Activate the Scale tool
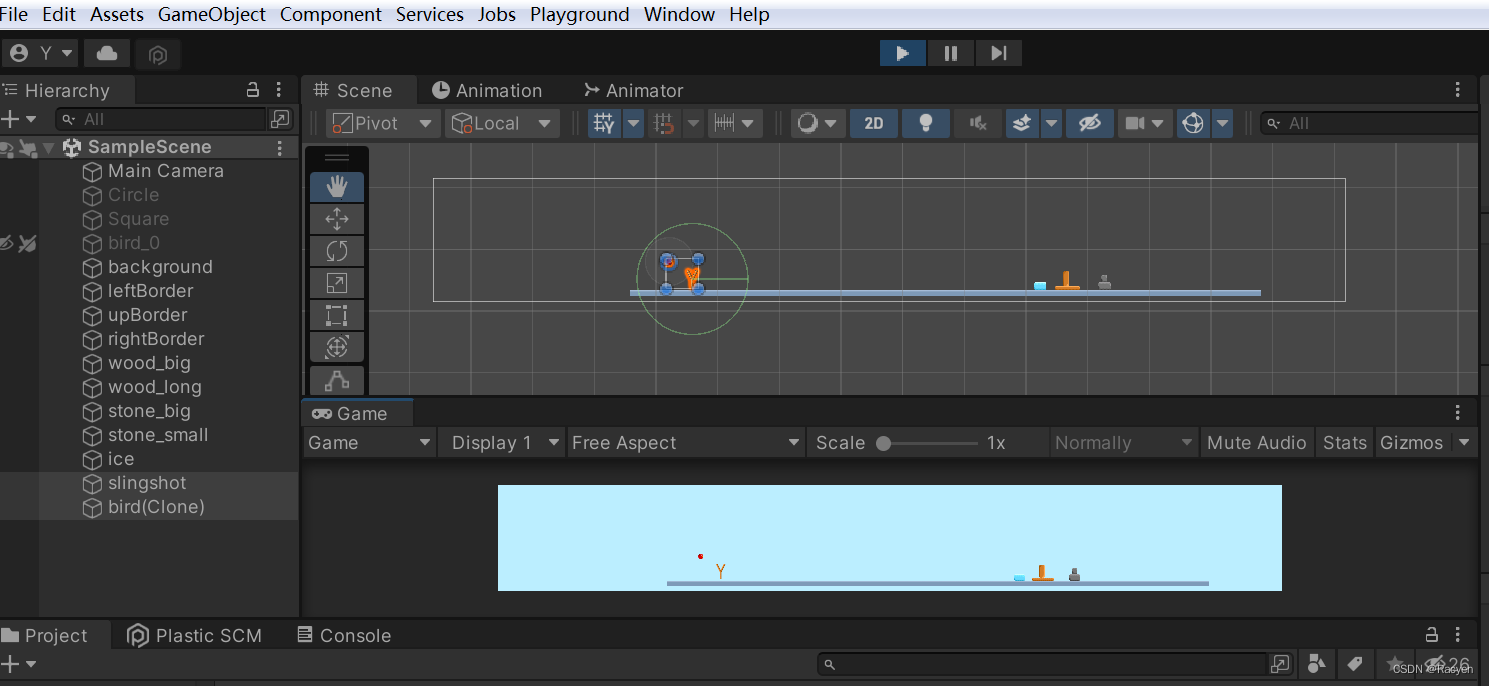The width and height of the screenshot is (1489, 686). coord(337,282)
